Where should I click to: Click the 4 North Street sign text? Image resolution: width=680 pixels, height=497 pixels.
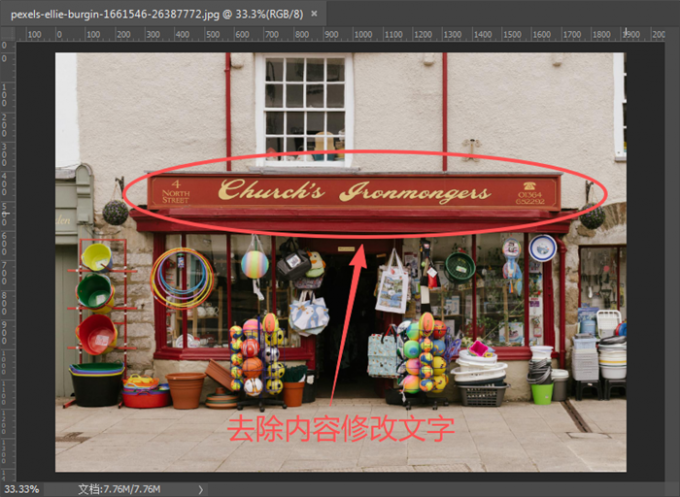(176, 192)
